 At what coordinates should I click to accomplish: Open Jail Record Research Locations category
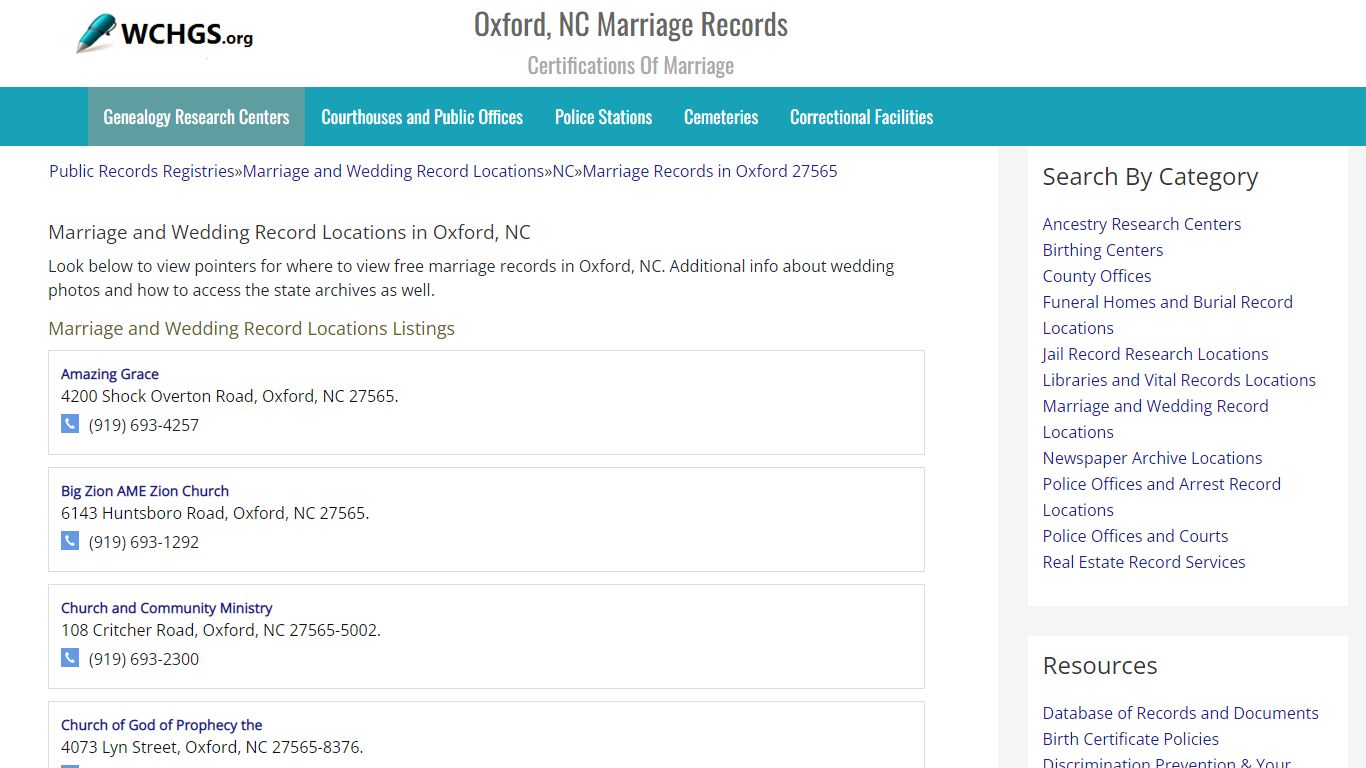(1156, 354)
